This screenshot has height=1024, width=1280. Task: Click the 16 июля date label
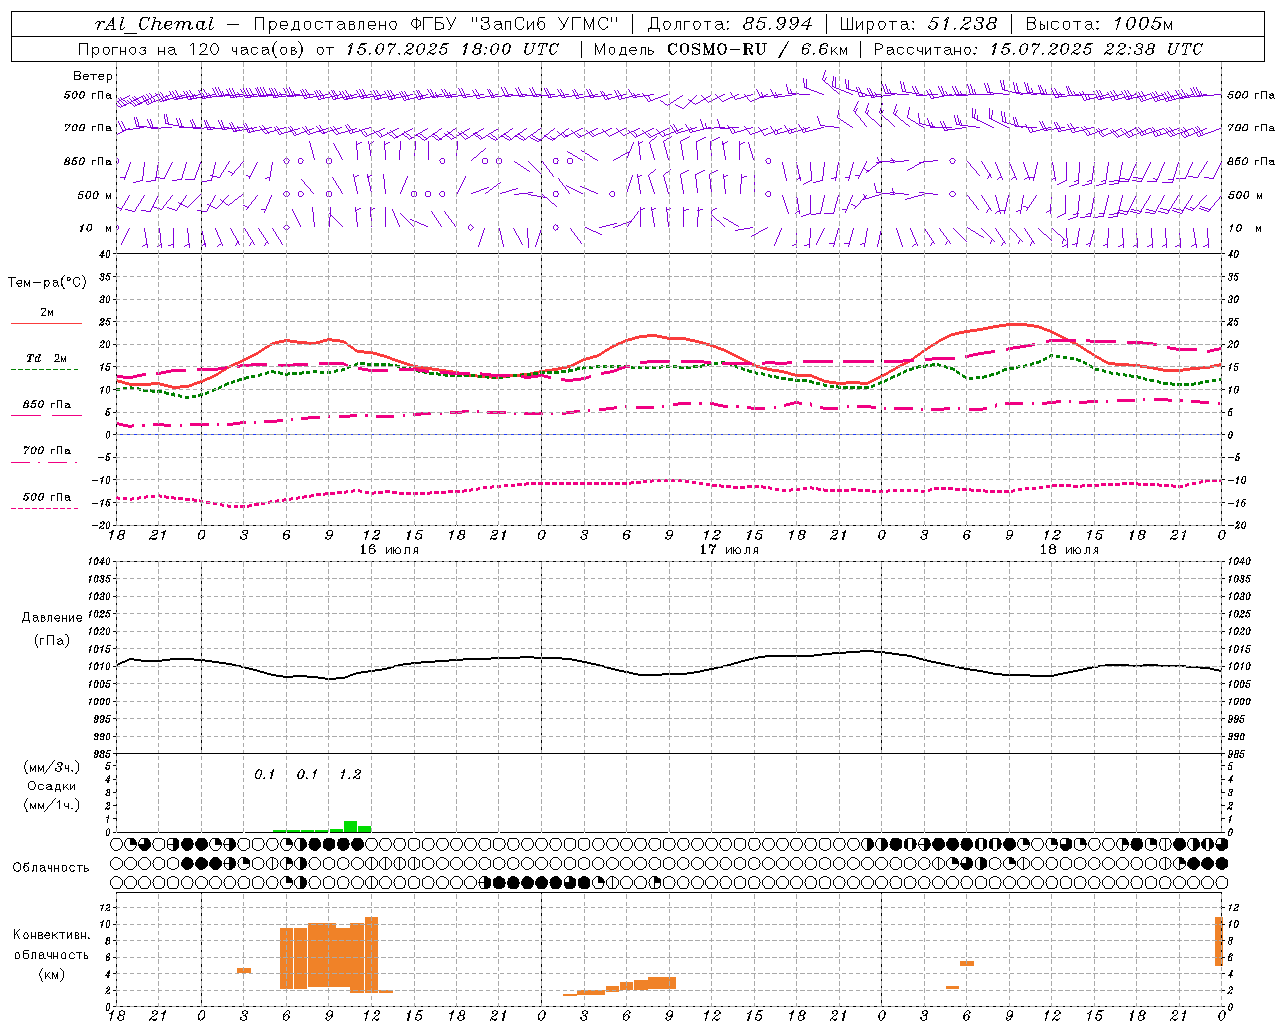[x=389, y=550]
